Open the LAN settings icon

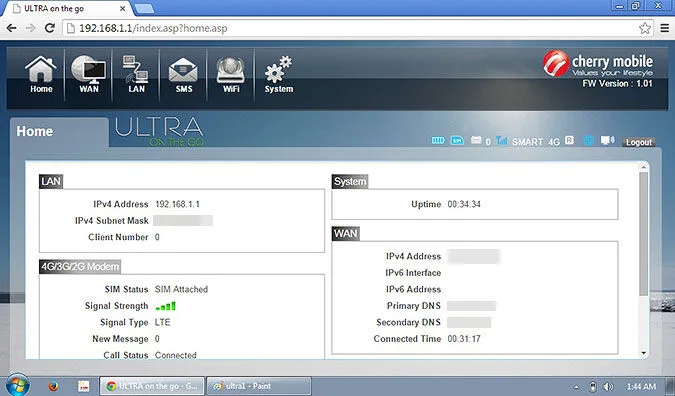click(136, 74)
